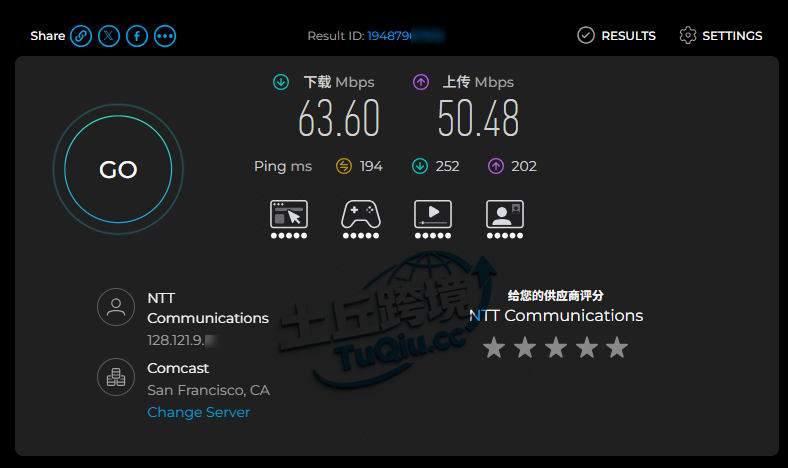Click the web browsing experience icon
The image size is (788, 468).
coord(289,219)
